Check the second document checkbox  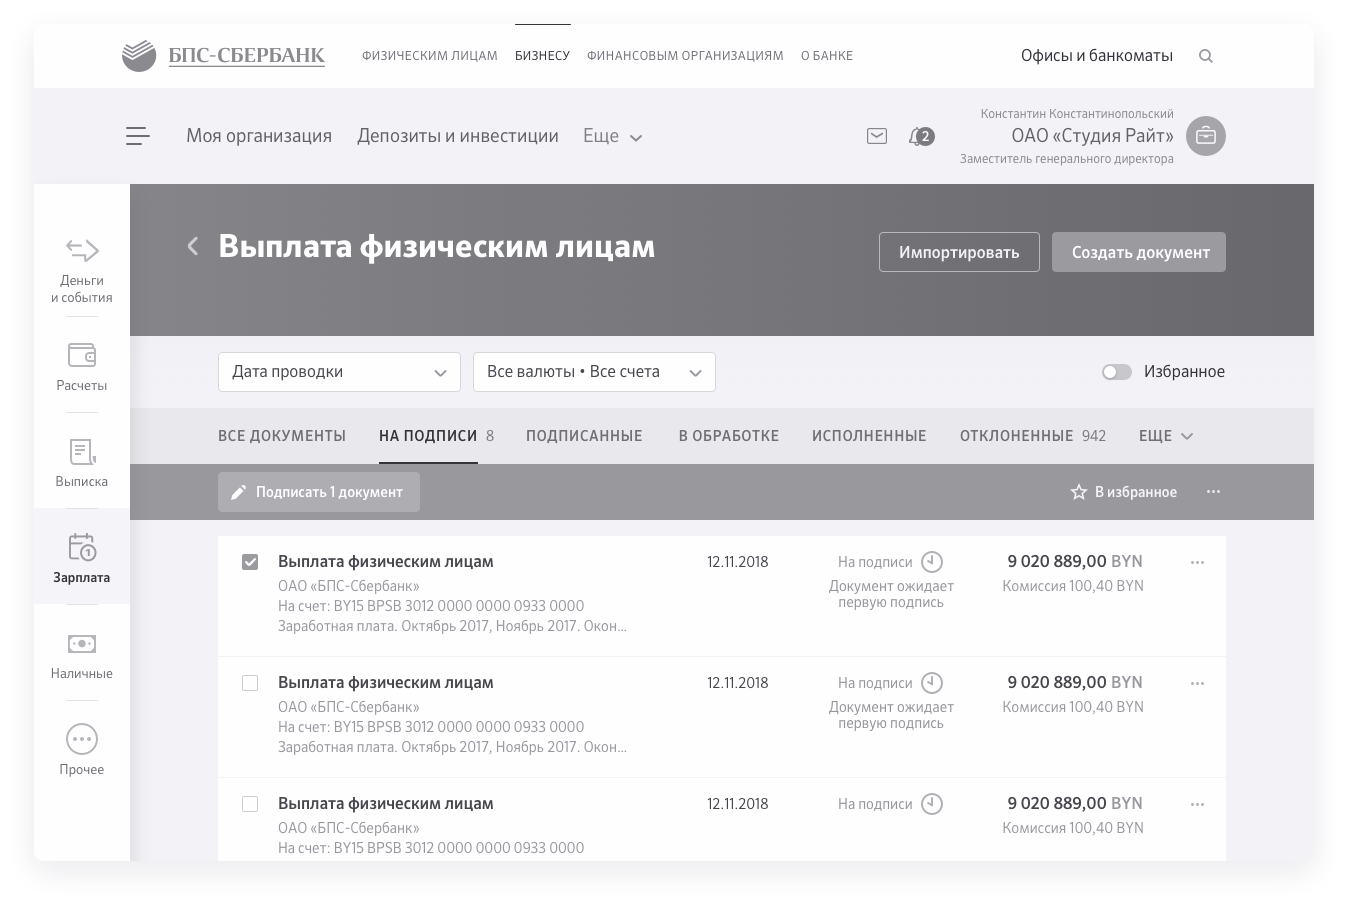(250, 683)
